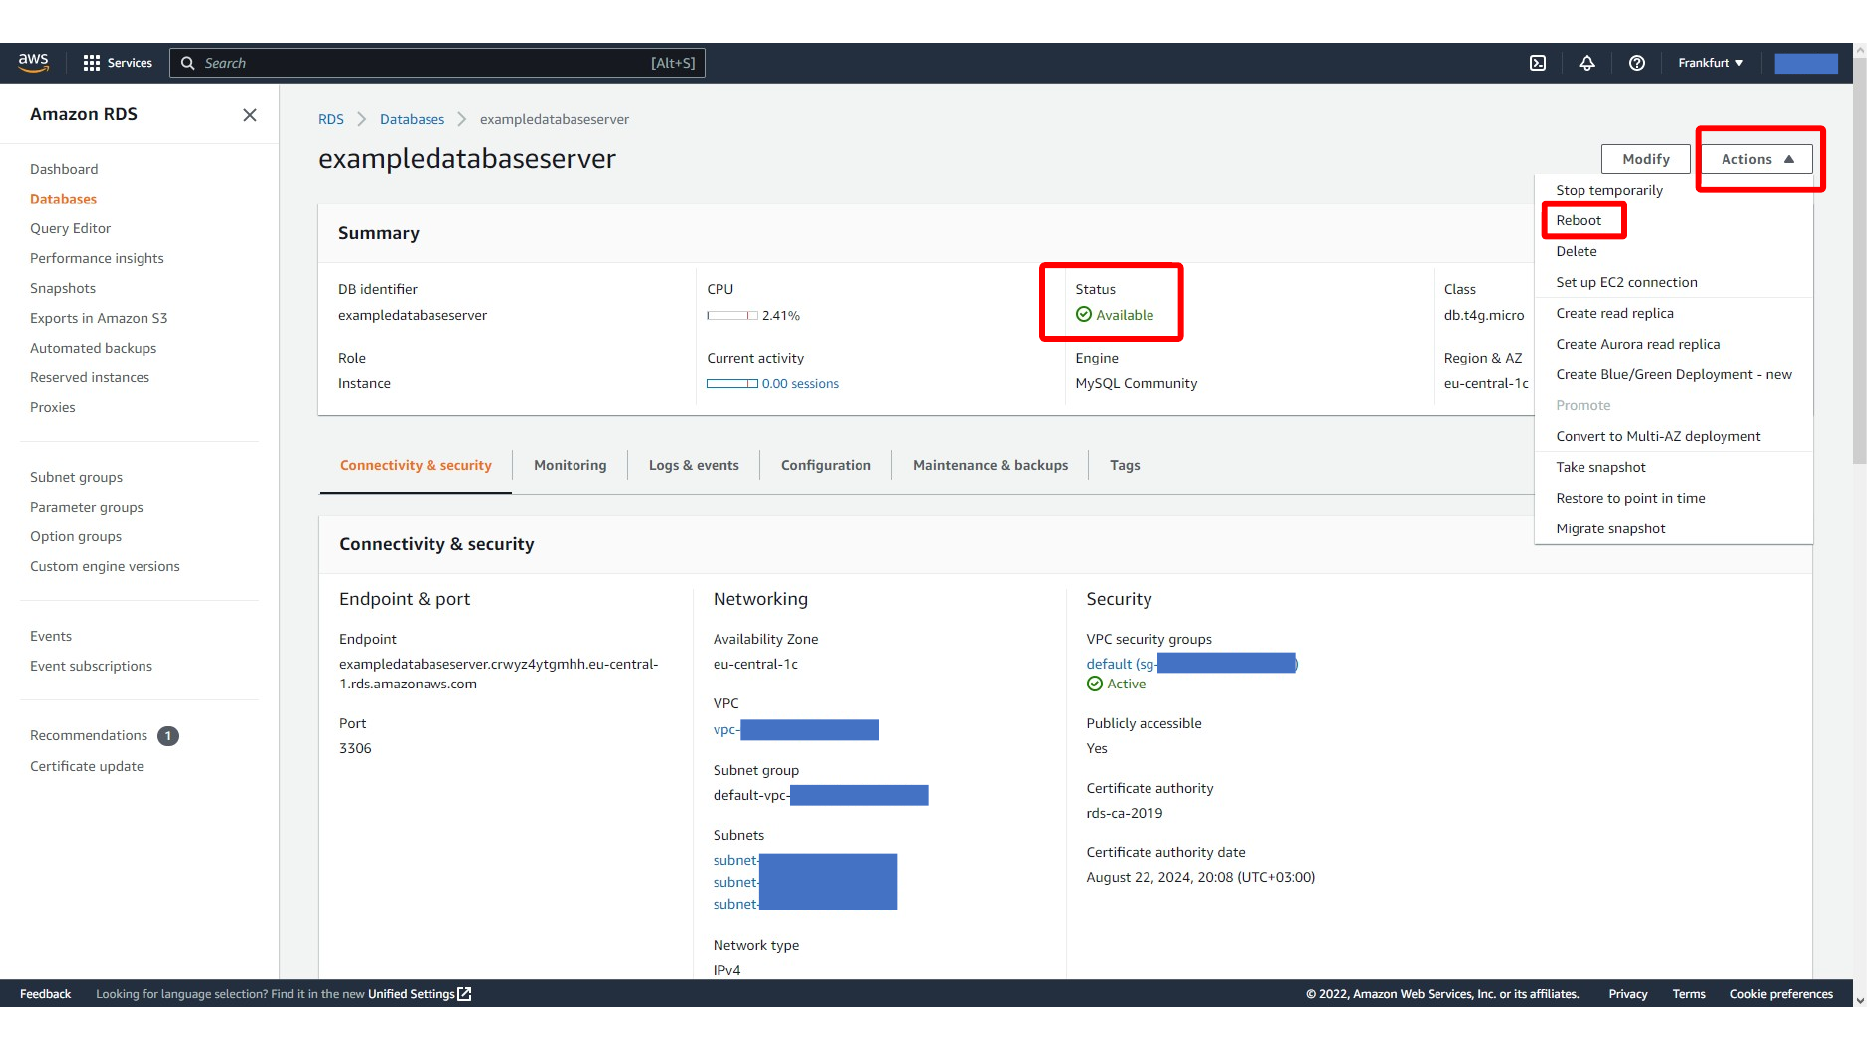Click the search input field
The image size is (1867, 1050).
point(438,63)
